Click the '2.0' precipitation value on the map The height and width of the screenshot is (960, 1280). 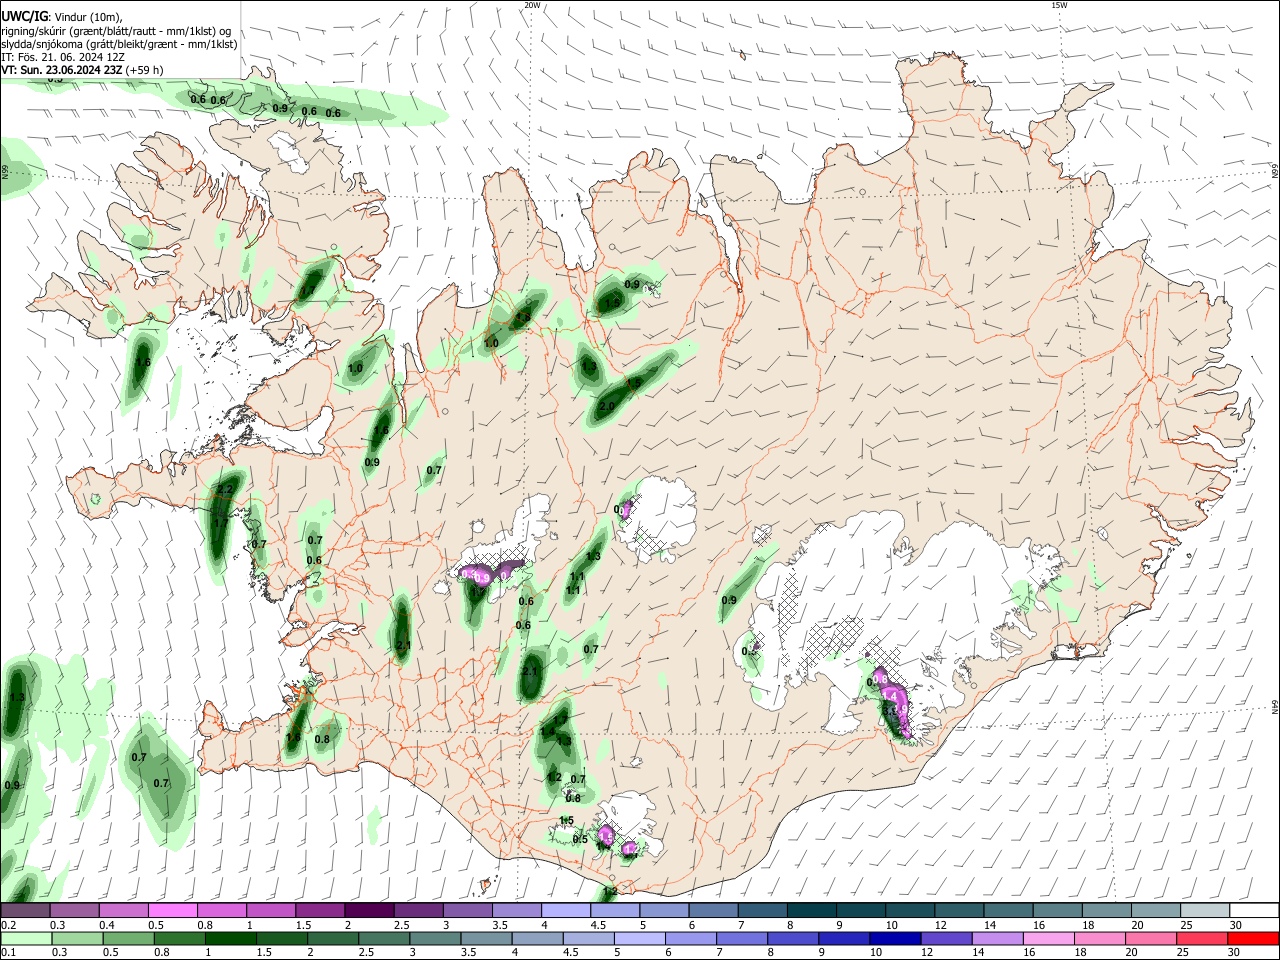pyautogui.click(x=607, y=406)
